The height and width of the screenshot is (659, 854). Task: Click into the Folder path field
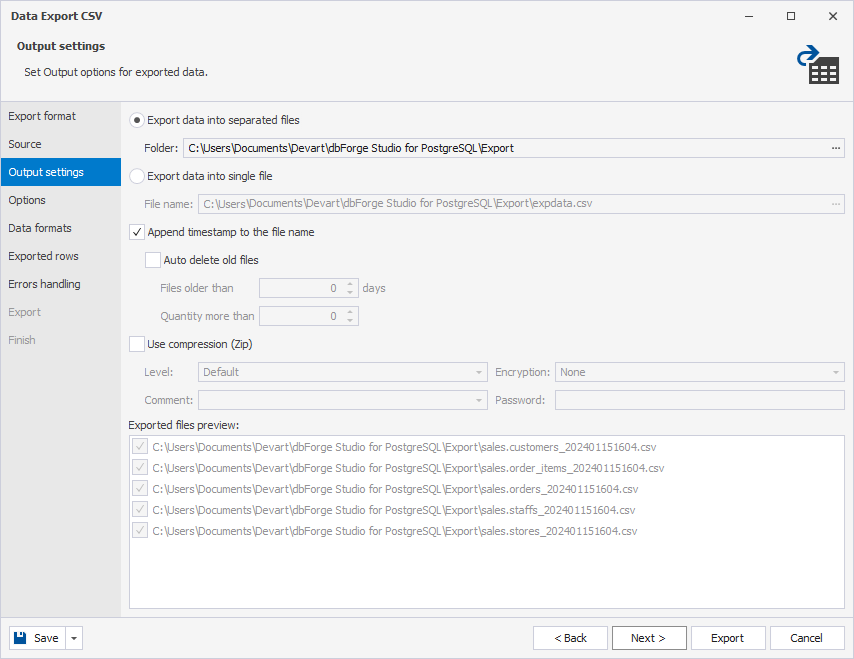tap(505, 148)
